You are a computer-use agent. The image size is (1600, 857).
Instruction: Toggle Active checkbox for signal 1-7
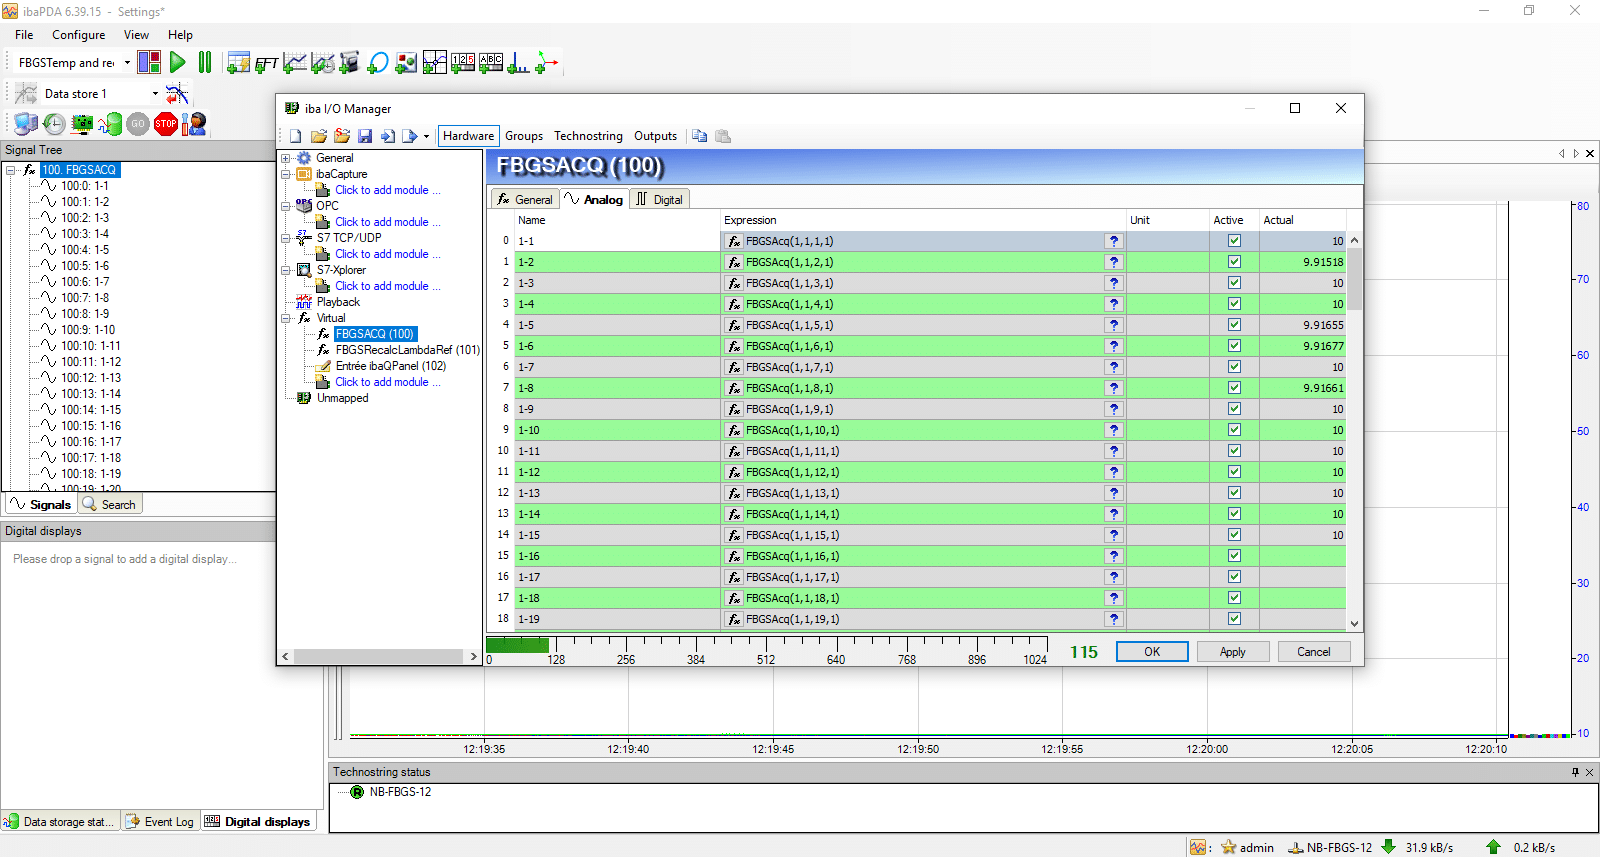tap(1234, 367)
